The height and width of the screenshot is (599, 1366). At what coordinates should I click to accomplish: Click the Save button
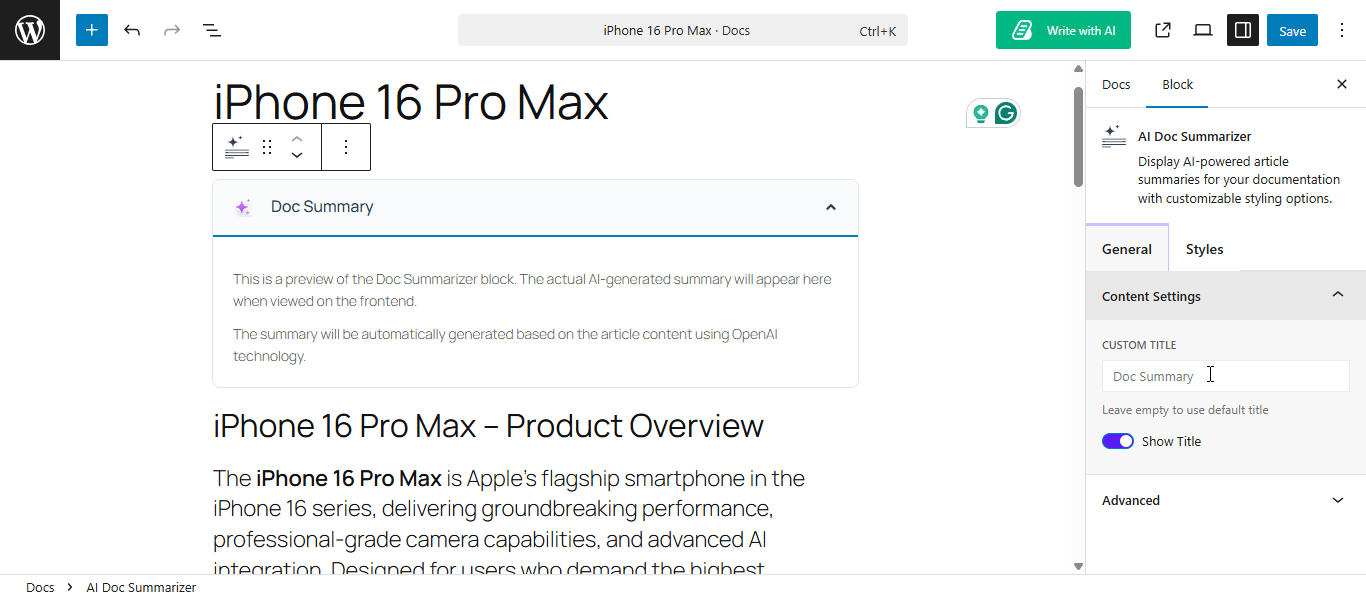pyautogui.click(x=1292, y=29)
